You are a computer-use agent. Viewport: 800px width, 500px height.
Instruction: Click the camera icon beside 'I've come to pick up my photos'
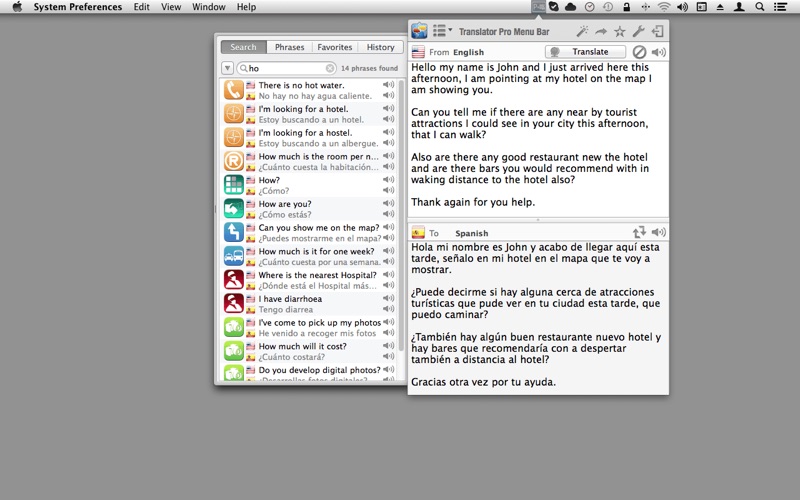pyautogui.click(x=234, y=328)
